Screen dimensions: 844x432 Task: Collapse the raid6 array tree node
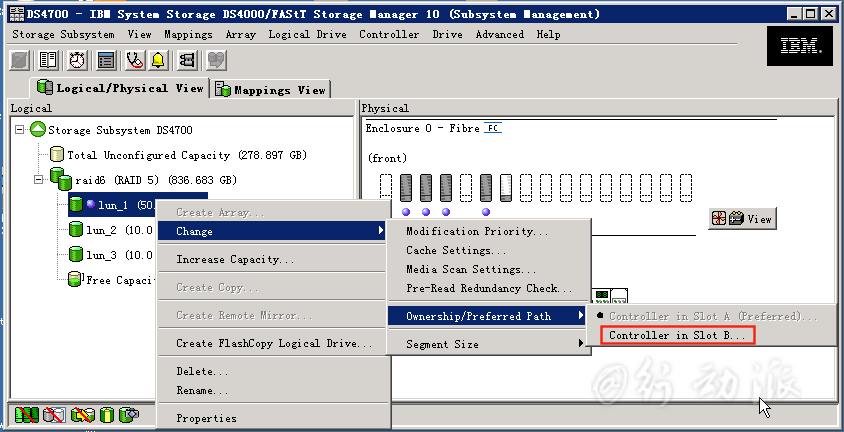(x=38, y=180)
